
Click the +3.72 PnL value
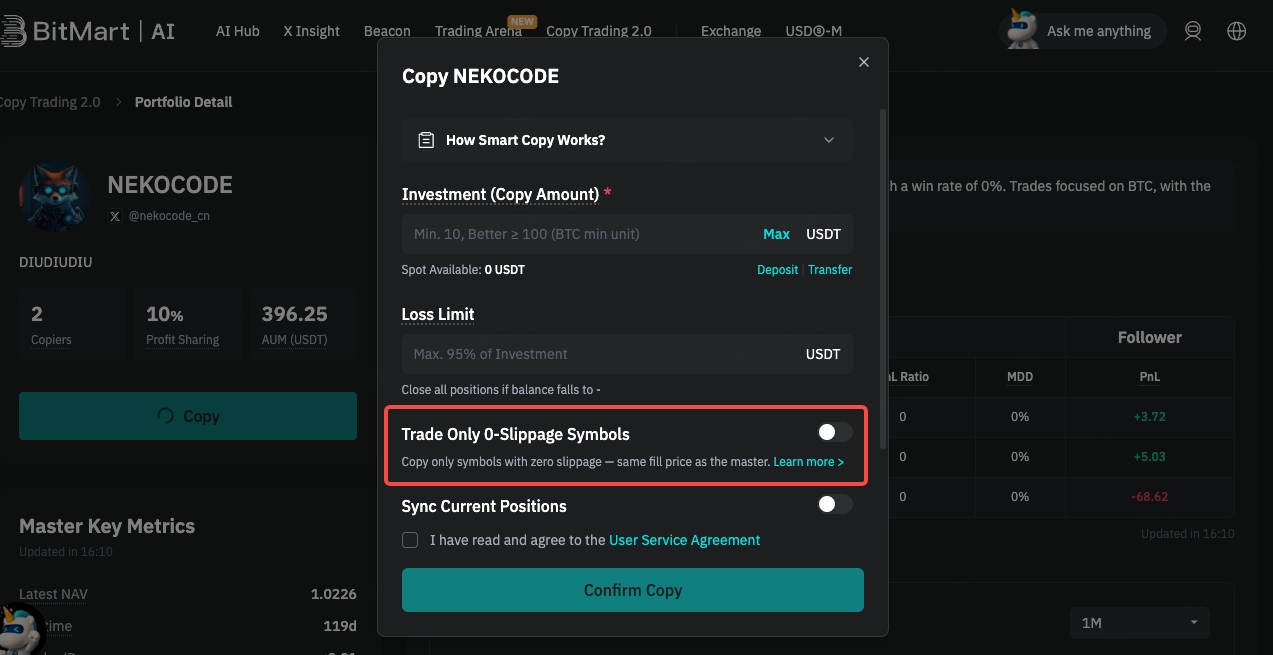[1148, 416]
